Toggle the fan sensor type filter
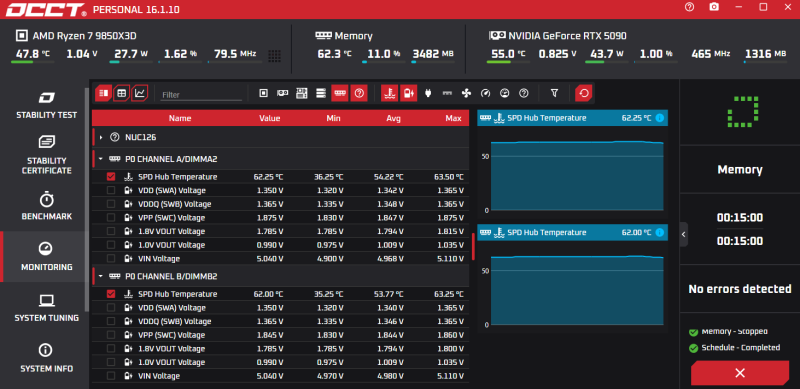The image size is (800, 389). coord(466,93)
